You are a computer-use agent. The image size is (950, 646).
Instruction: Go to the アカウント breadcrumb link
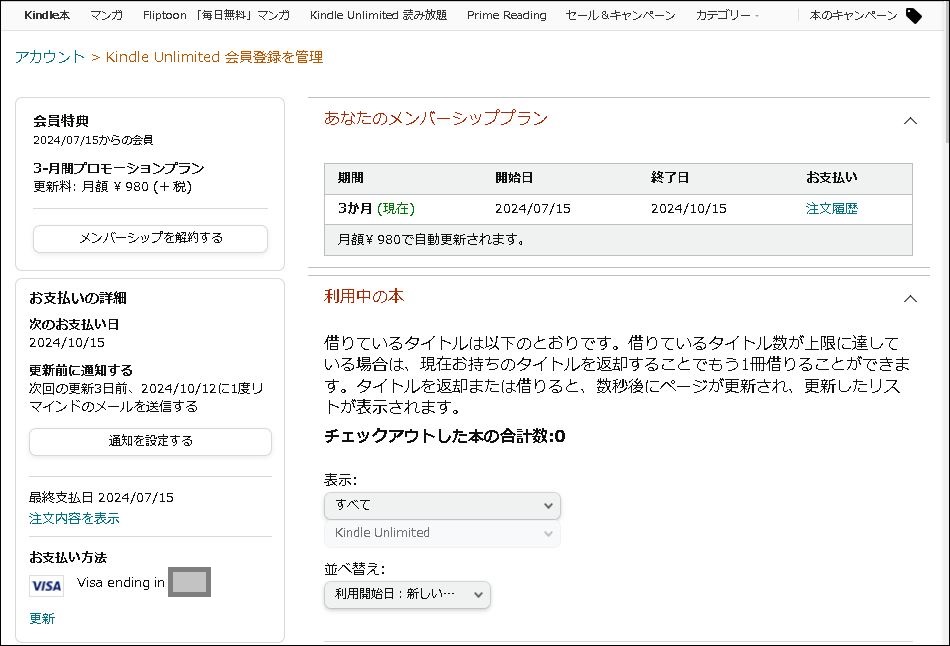pyautogui.click(x=50, y=57)
